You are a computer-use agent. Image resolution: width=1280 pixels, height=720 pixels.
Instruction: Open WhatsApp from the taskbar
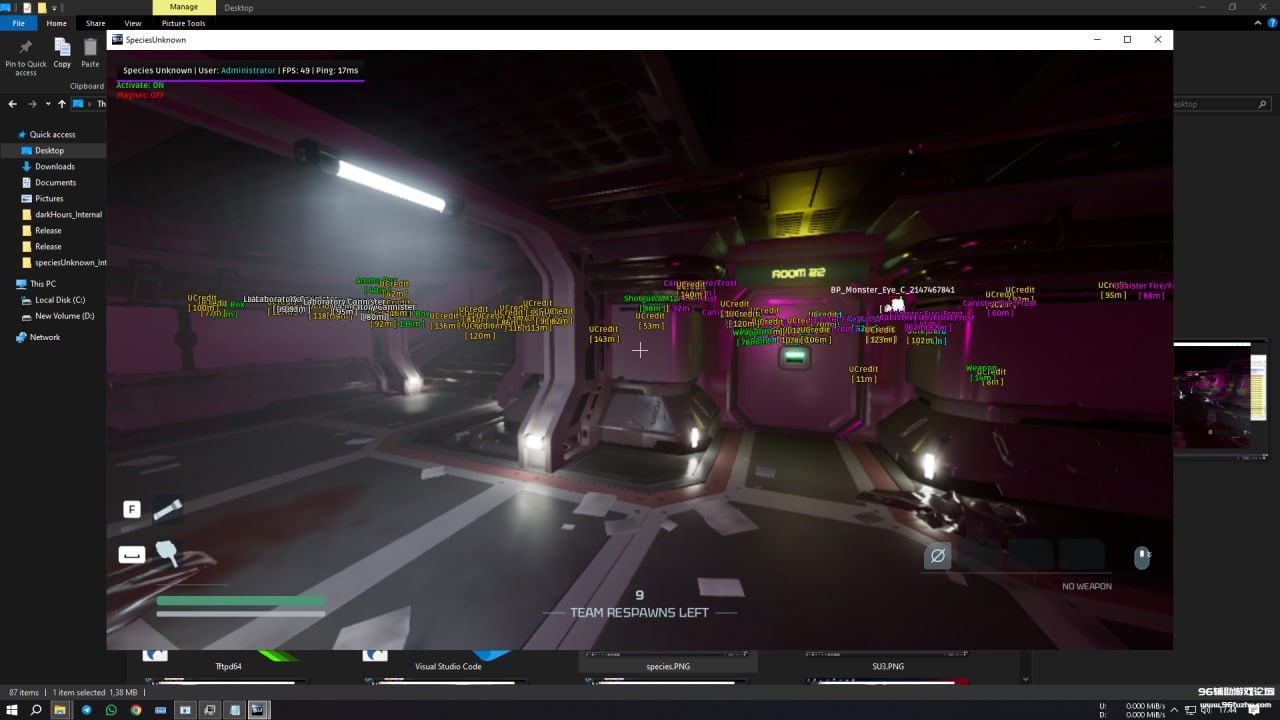click(x=111, y=710)
